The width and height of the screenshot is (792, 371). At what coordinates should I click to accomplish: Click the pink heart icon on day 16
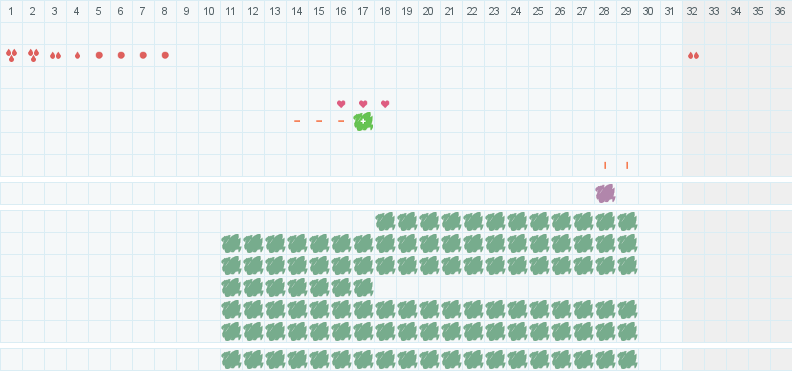pos(341,104)
